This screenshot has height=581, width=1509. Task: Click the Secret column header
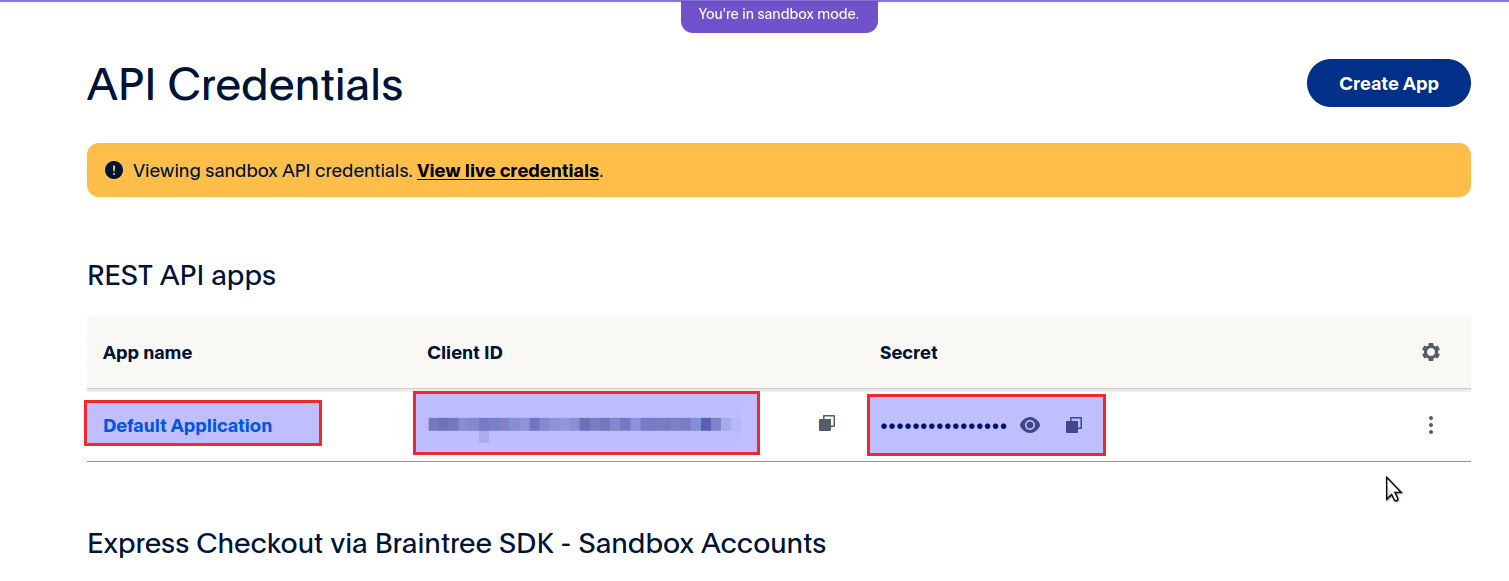(908, 353)
